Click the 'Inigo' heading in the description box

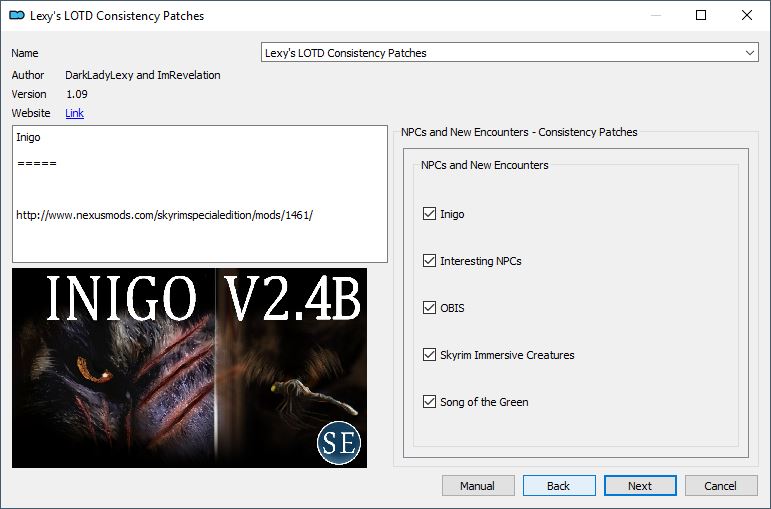click(x=28, y=137)
